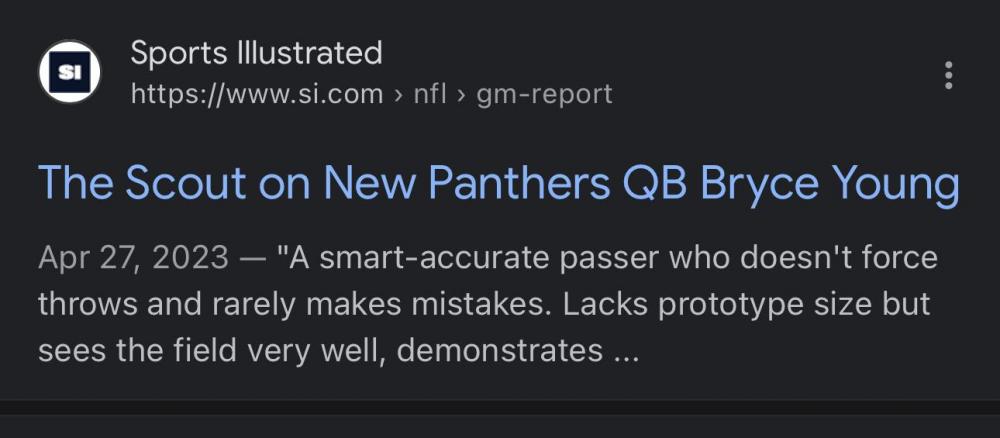Screen dimensions: 1000x438
Task: Click the trailing ellipsis after "demonstrates"
Action: point(624,352)
